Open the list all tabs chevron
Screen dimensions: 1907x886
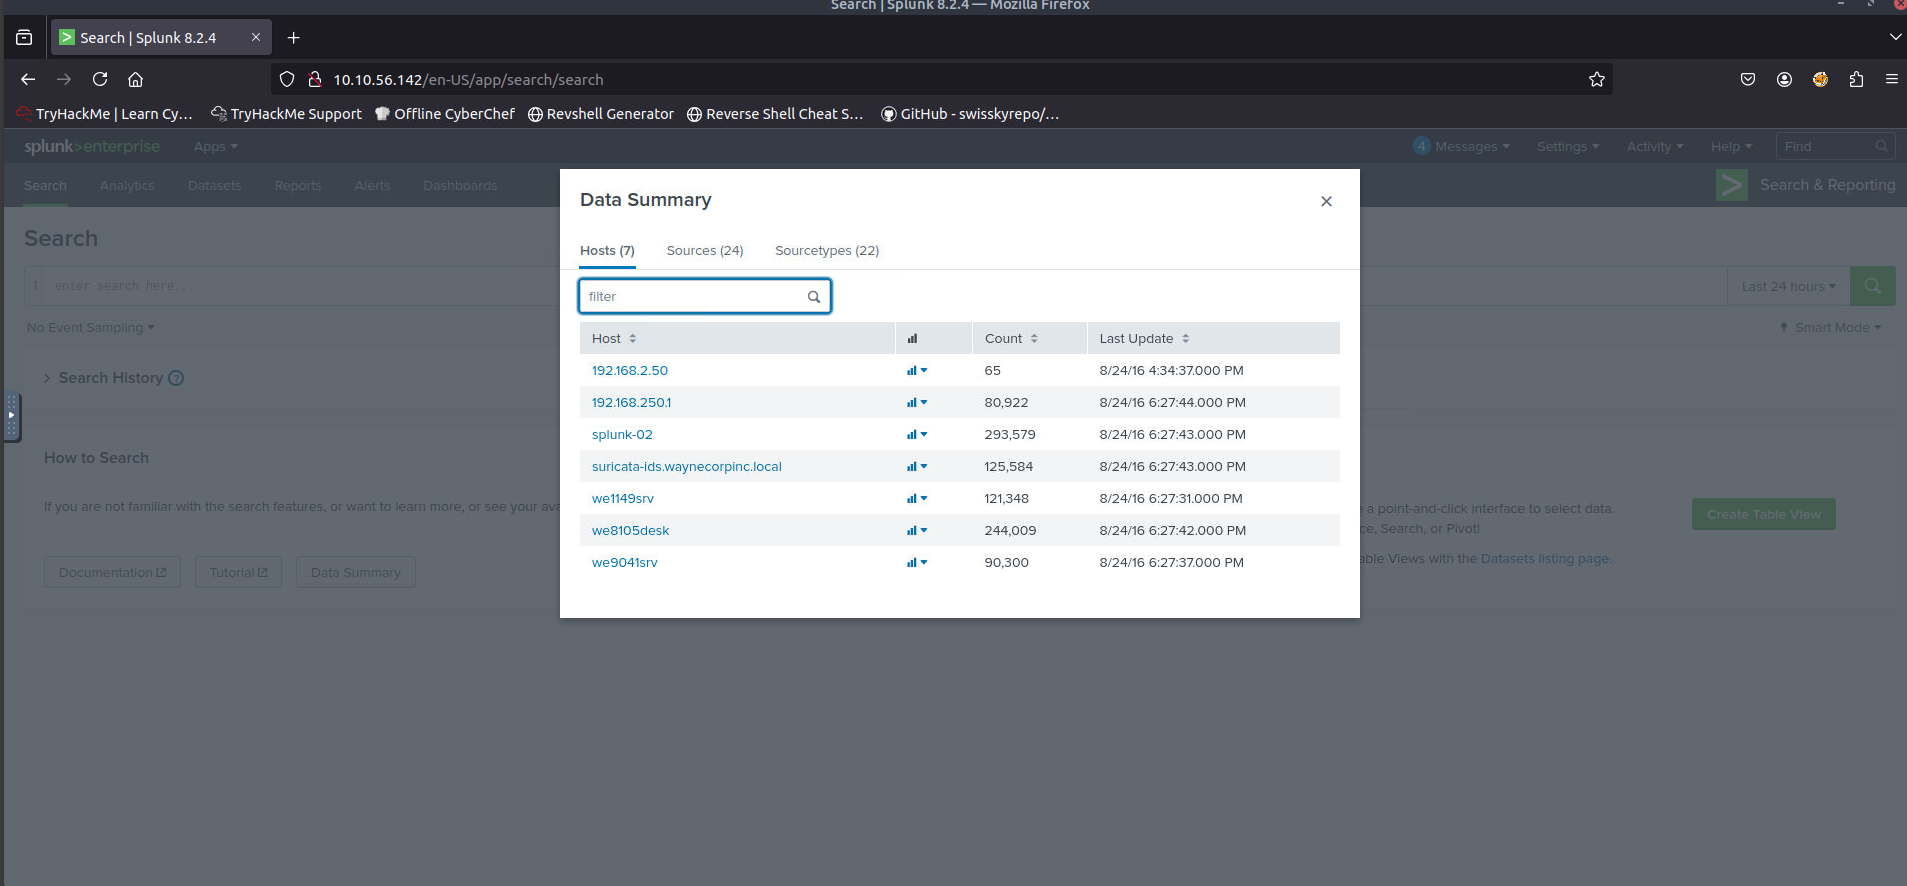(x=1895, y=37)
